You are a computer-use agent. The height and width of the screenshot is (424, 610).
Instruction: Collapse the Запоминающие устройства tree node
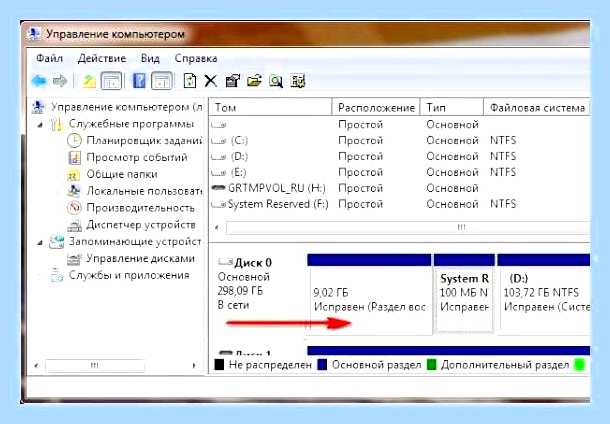[40, 243]
